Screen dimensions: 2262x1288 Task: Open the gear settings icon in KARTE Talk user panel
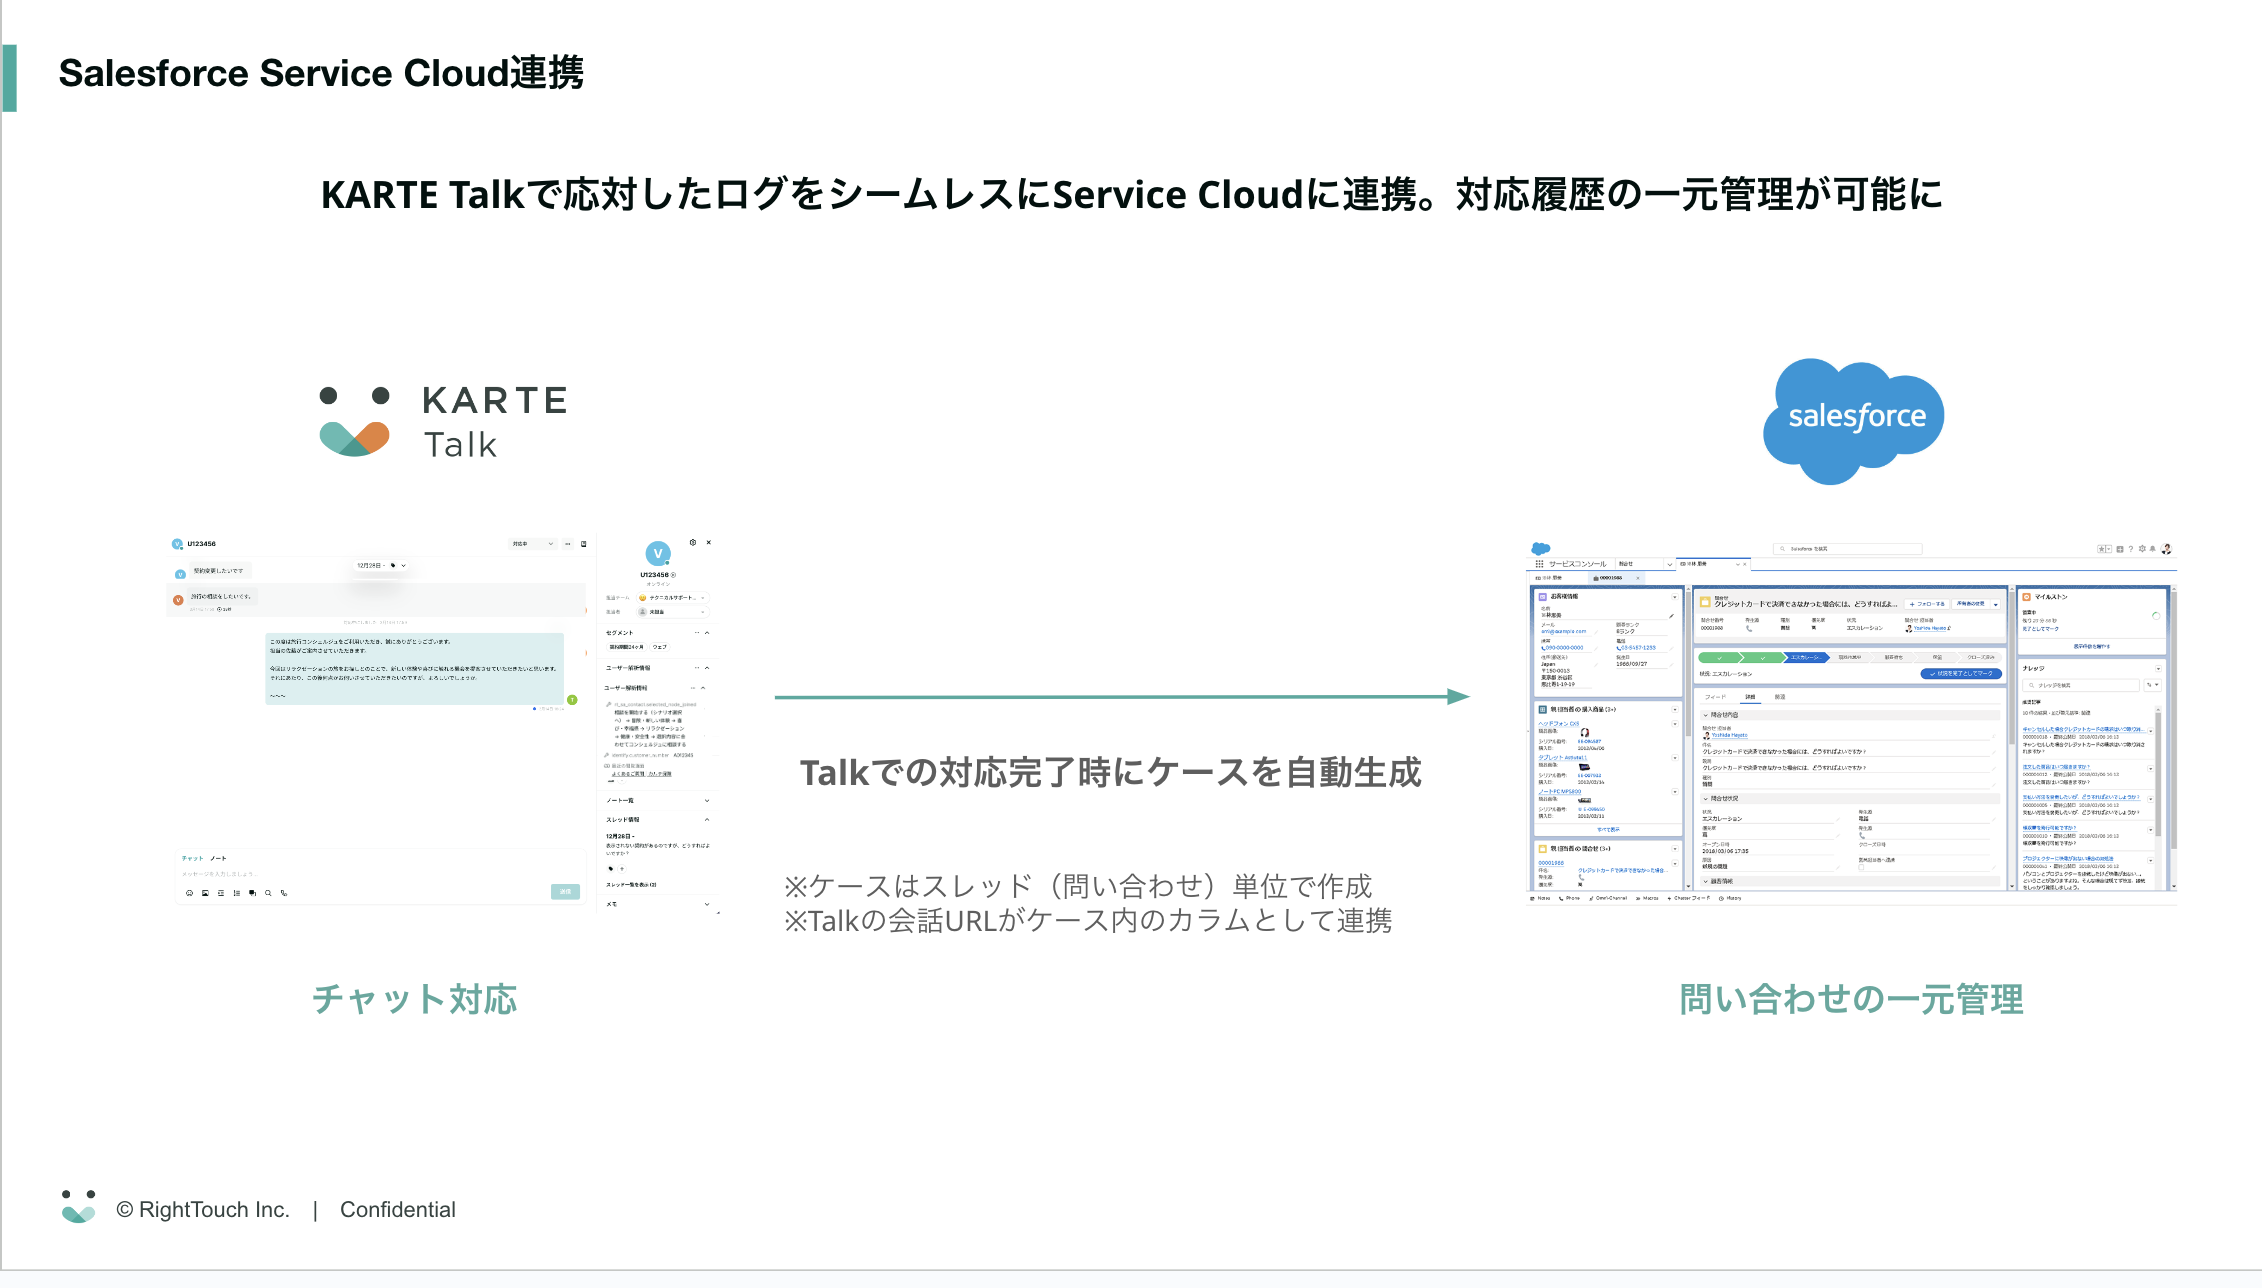point(693,542)
